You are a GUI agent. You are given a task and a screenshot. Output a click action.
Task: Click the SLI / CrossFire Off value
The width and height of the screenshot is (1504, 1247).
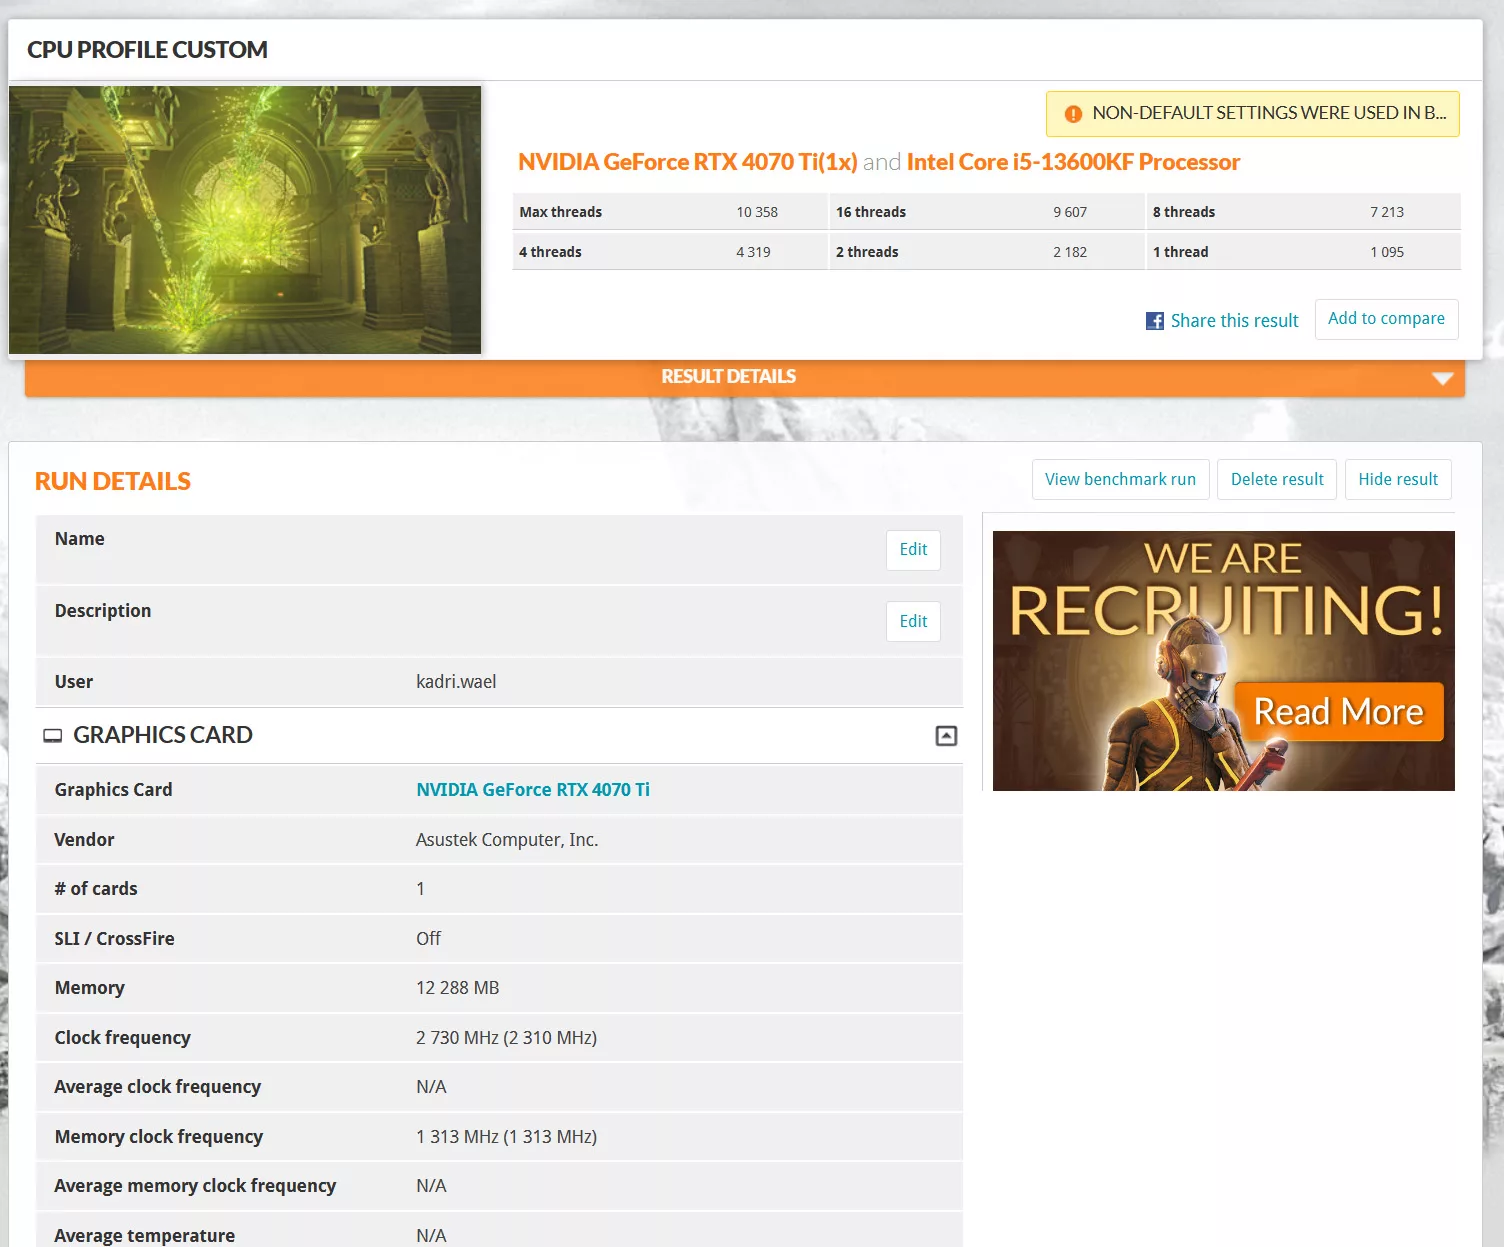pyautogui.click(x=428, y=939)
